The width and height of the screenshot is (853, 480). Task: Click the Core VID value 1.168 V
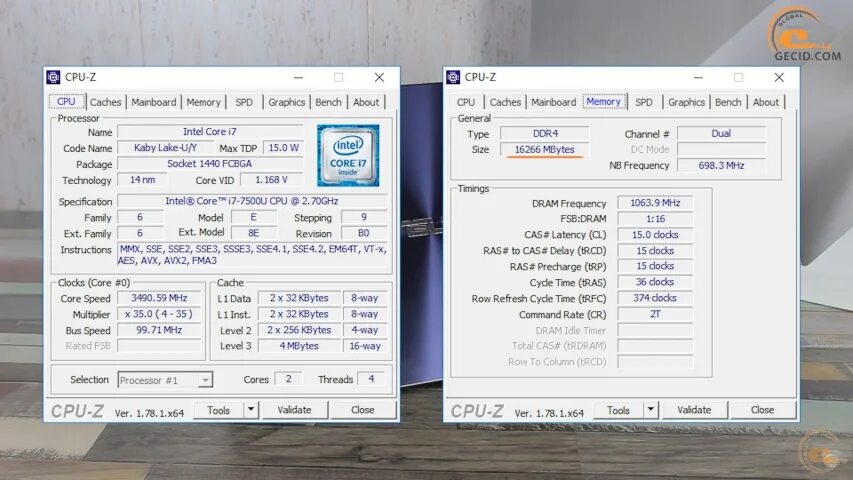pos(271,180)
